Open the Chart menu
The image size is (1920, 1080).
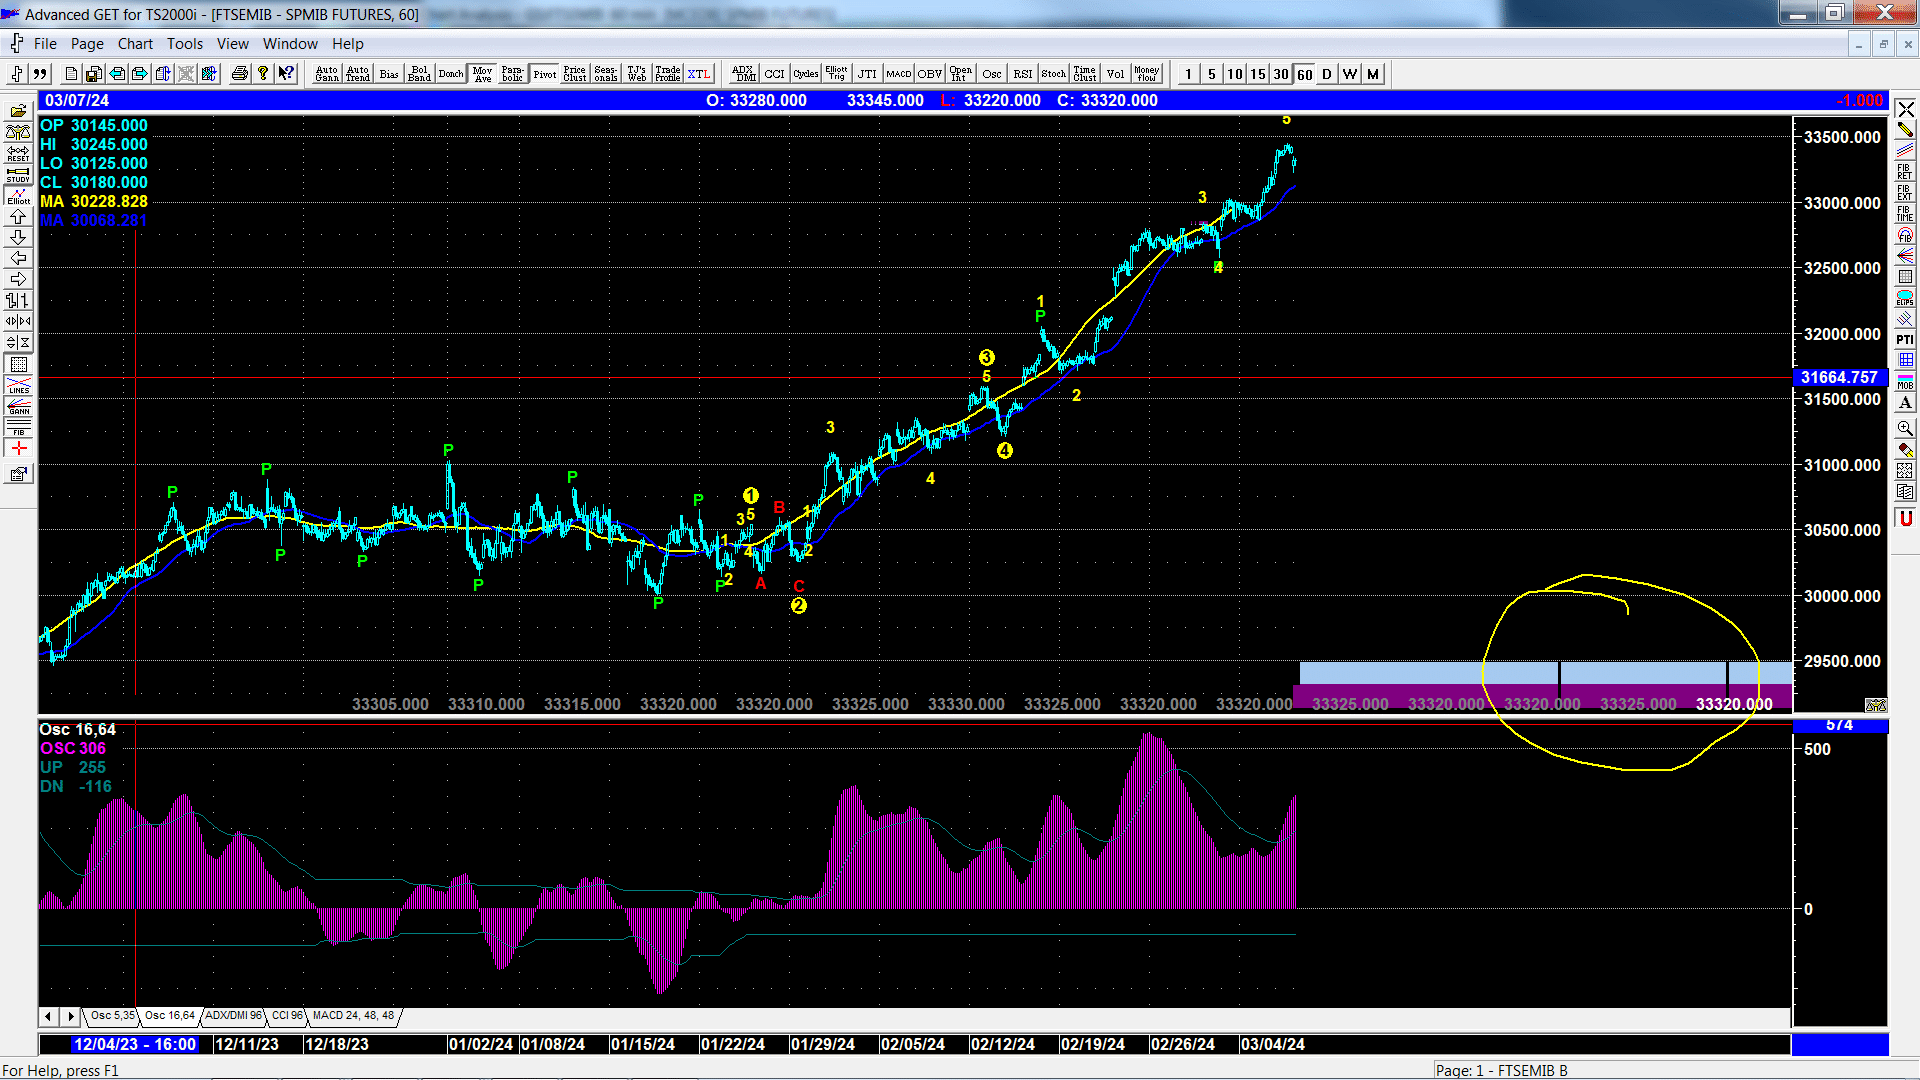tap(135, 44)
